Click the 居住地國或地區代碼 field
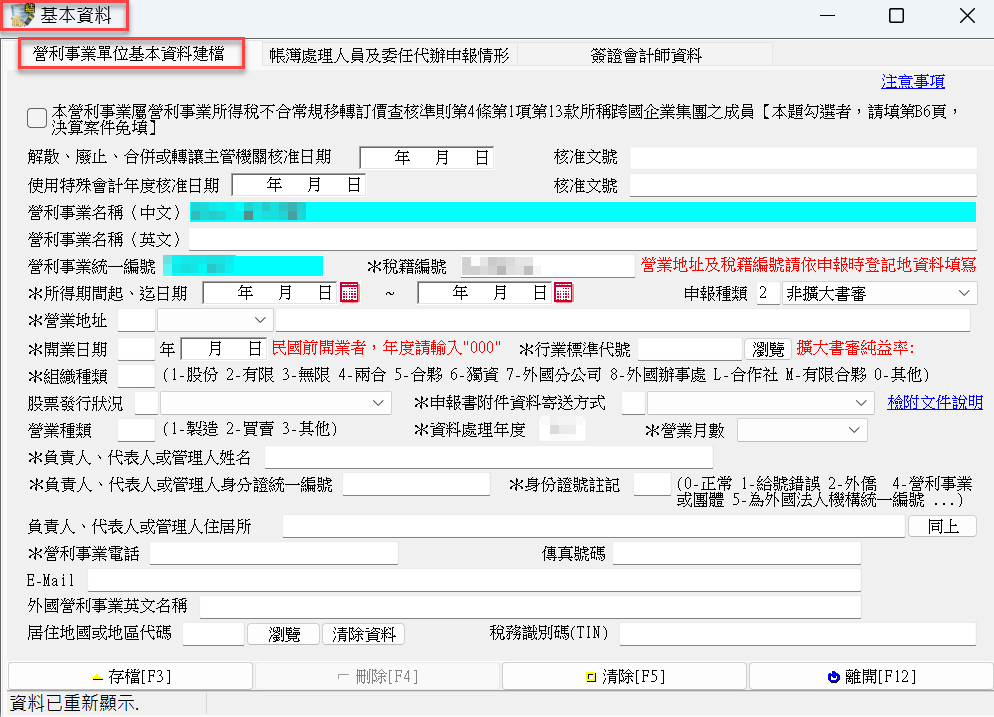This screenshot has height=717, width=994. point(214,634)
